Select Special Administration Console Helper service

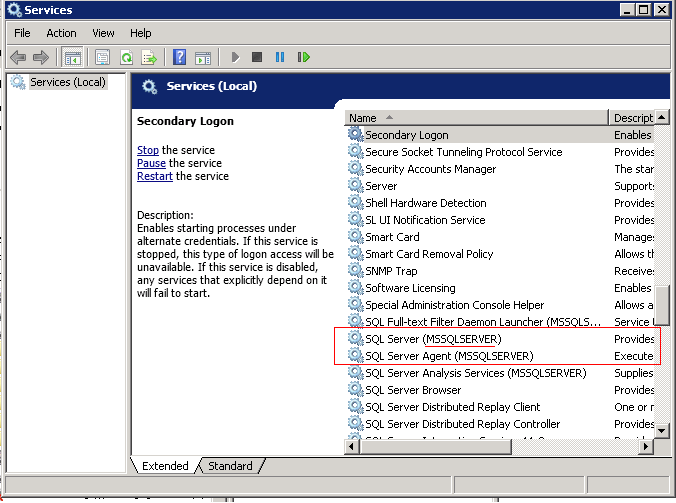coord(500,305)
